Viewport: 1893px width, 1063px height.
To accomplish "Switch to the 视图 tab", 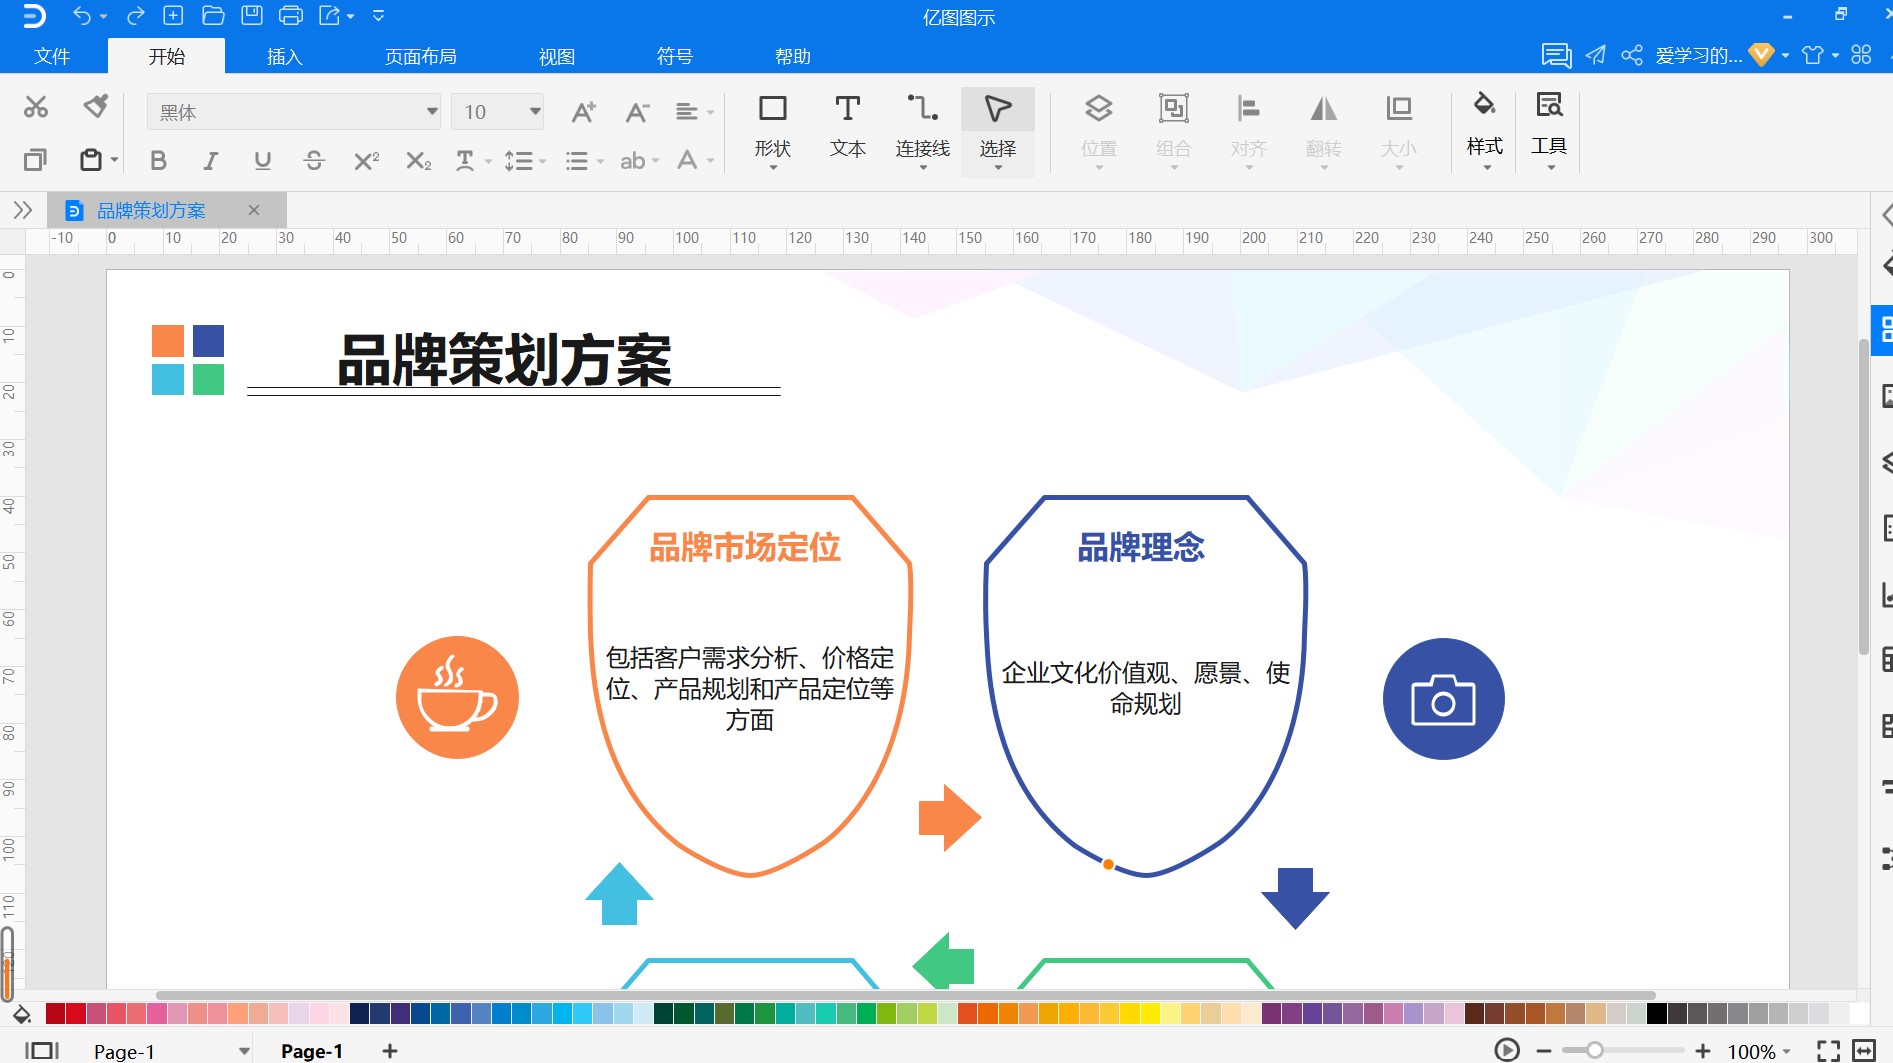I will tap(557, 57).
